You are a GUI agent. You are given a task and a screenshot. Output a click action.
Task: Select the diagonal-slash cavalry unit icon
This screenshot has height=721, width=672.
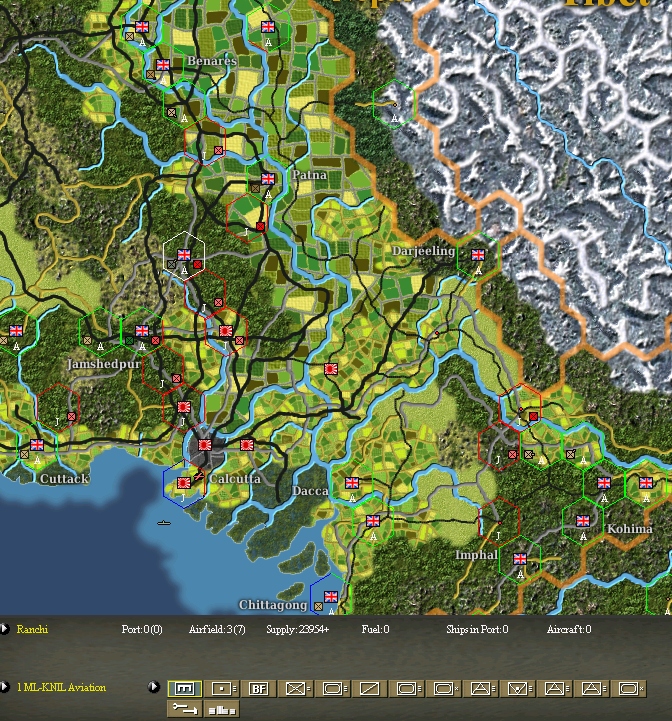coord(370,688)
